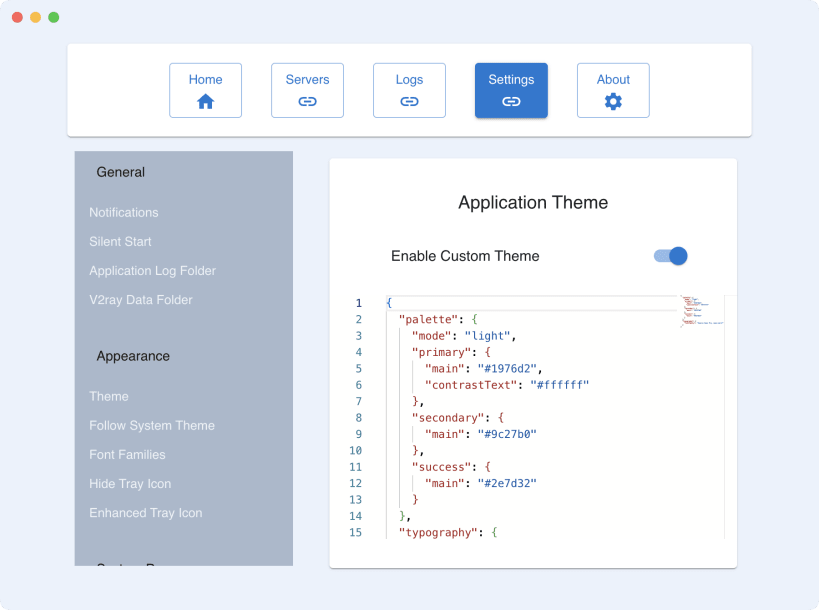Jump to Hide Tray Icon setting

(130, 484)
